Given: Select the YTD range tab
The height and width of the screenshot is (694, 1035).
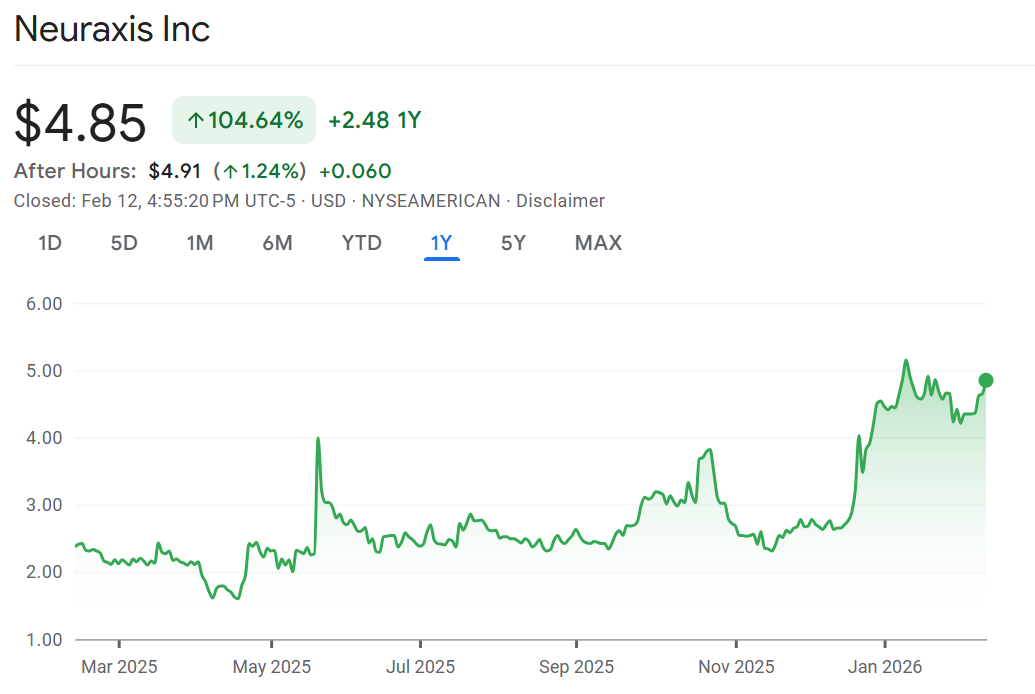Looking at the screenshot, I should point(361,243).
